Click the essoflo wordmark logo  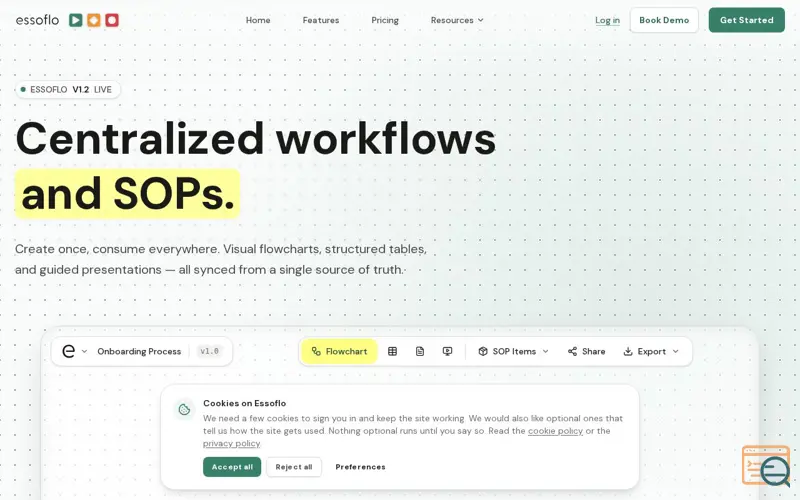37,20
